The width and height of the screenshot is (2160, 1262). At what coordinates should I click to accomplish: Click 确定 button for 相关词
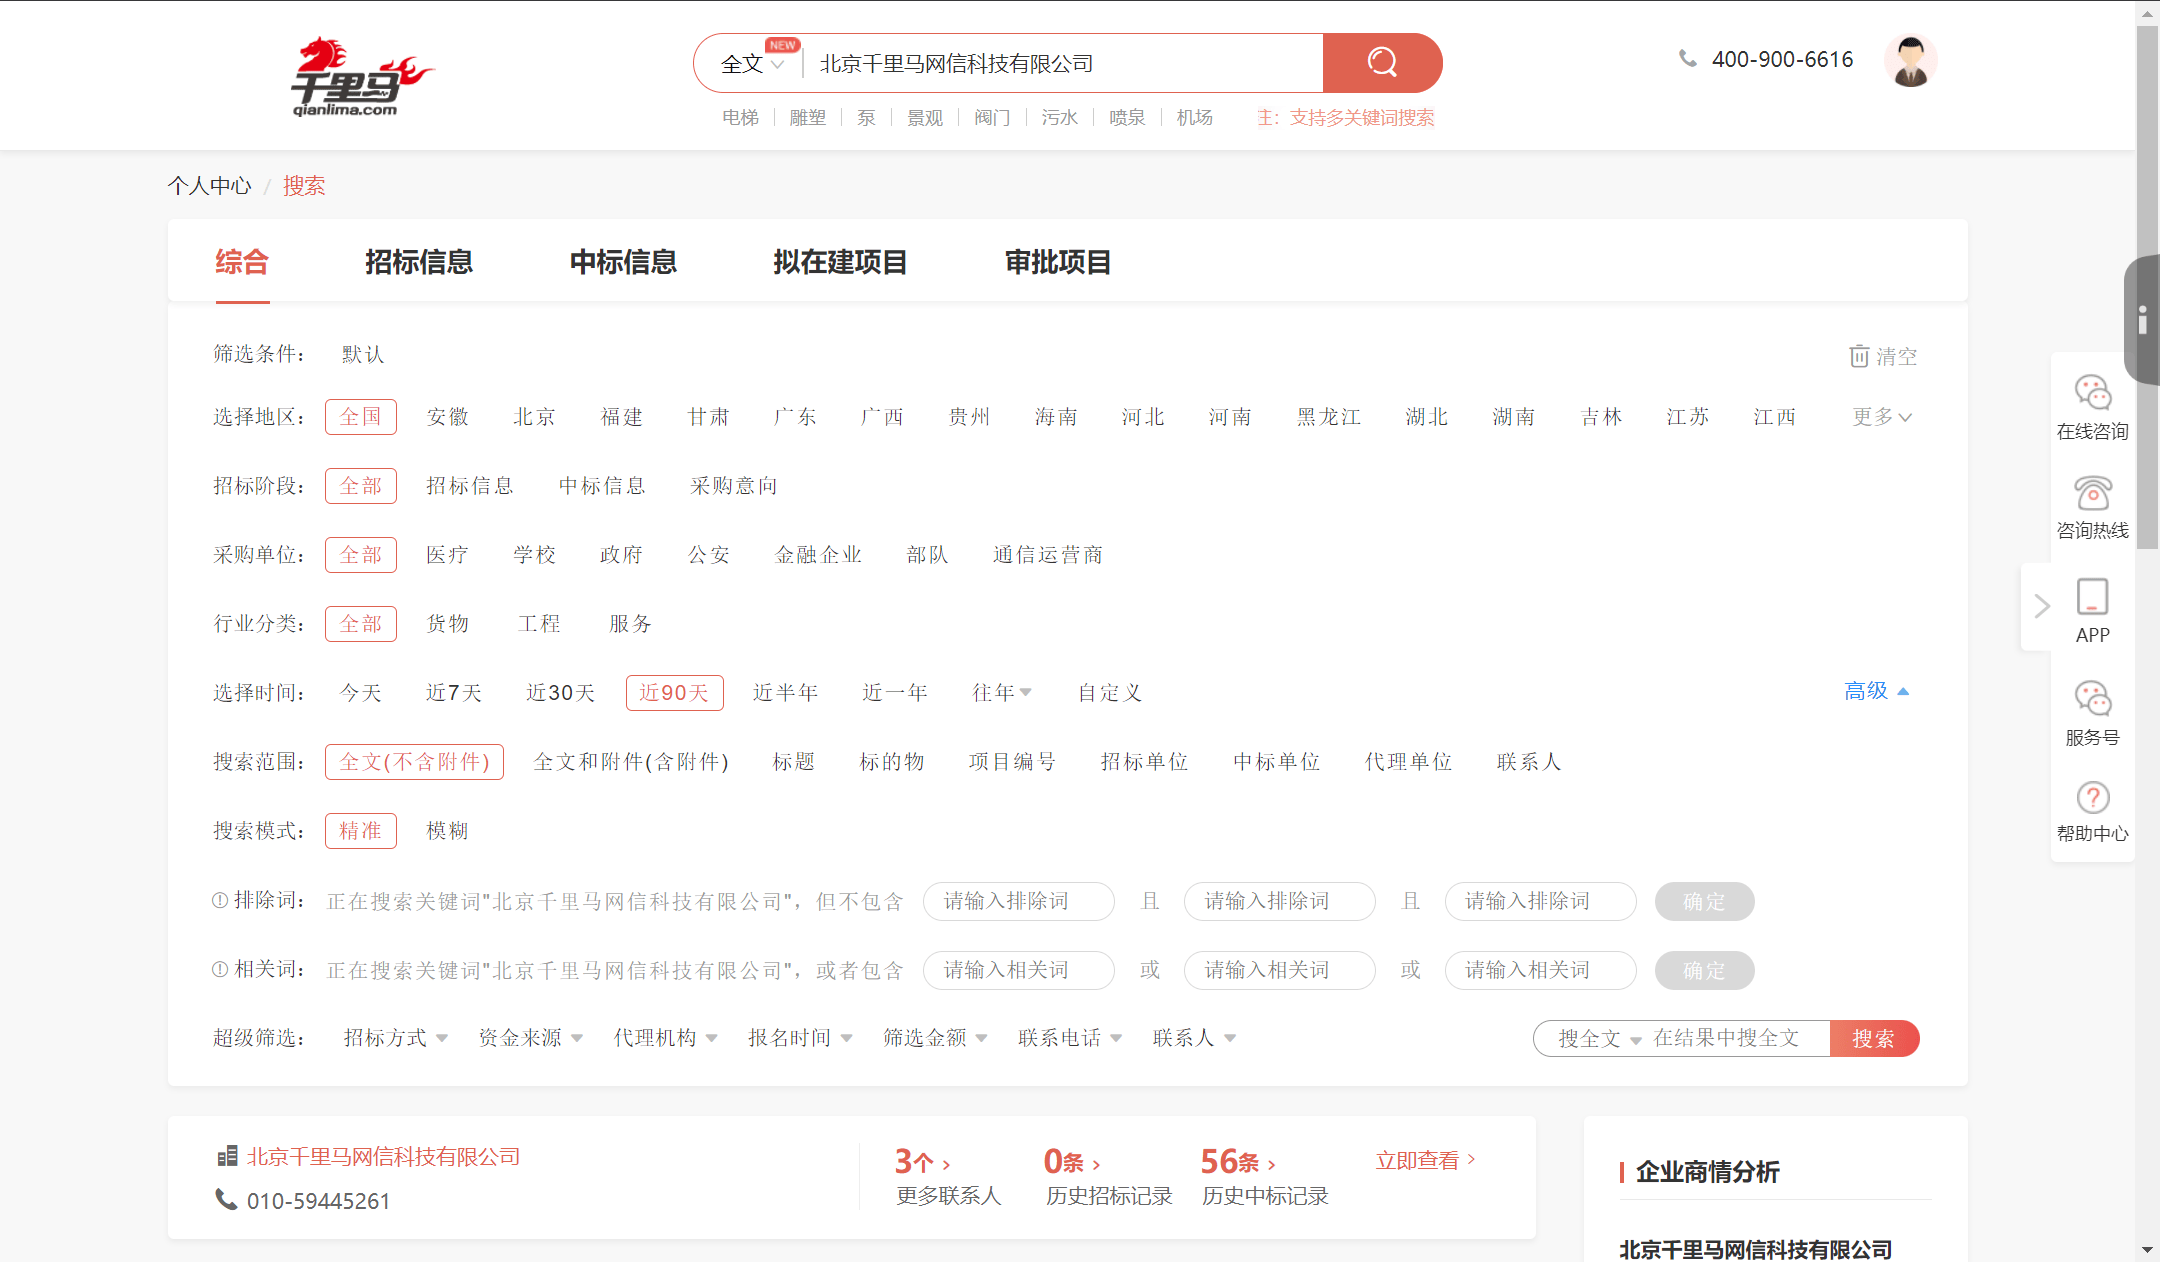pos(1704,970)
